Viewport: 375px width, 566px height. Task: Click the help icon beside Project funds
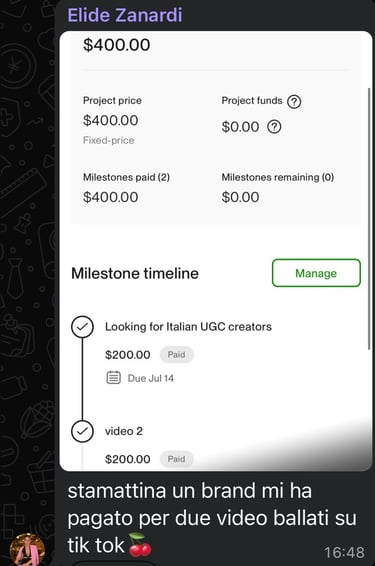point(294,101)
